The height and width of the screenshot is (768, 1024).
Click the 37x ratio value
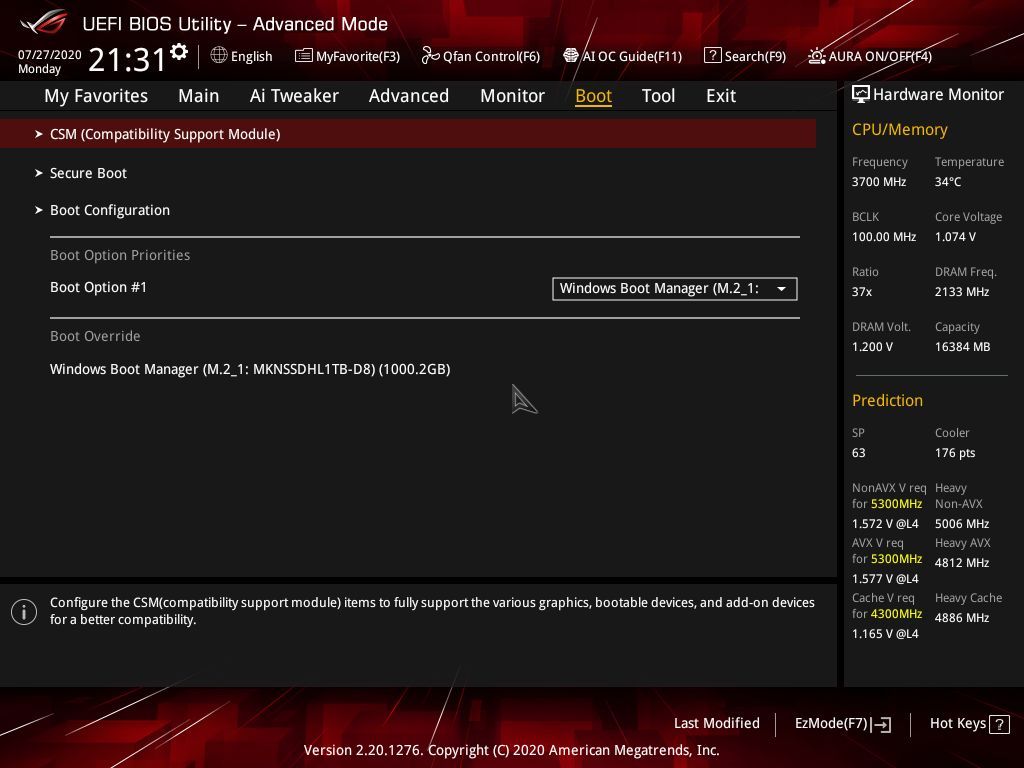(x=861, y=292)
